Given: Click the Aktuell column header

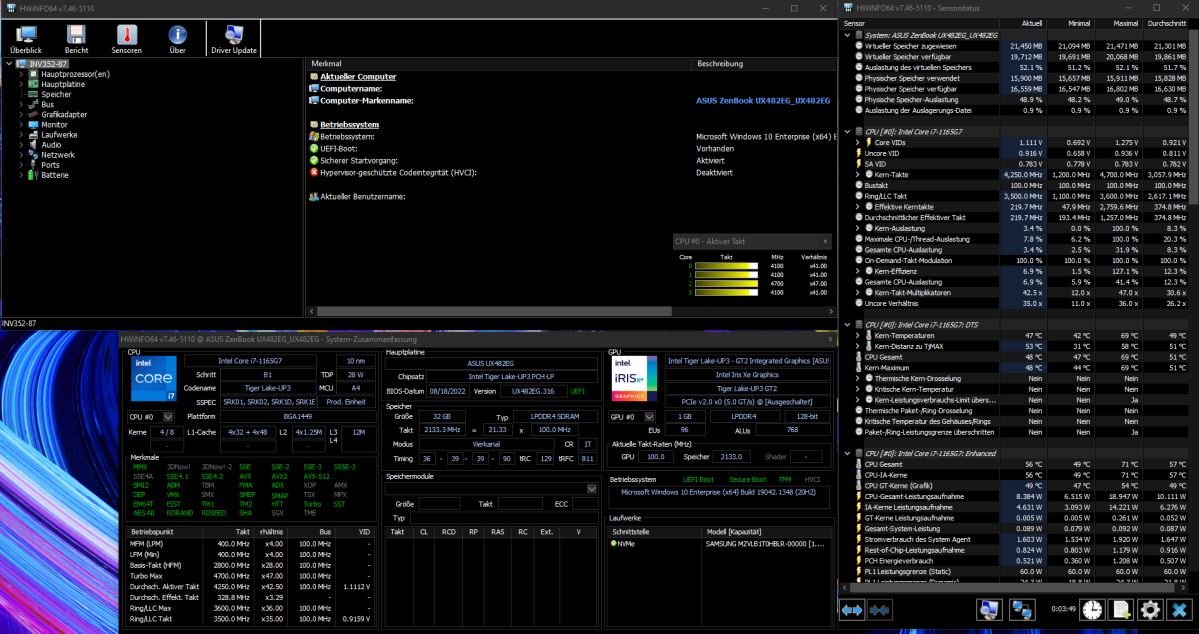Looking at the screenshot, I should click(1022, 24).
